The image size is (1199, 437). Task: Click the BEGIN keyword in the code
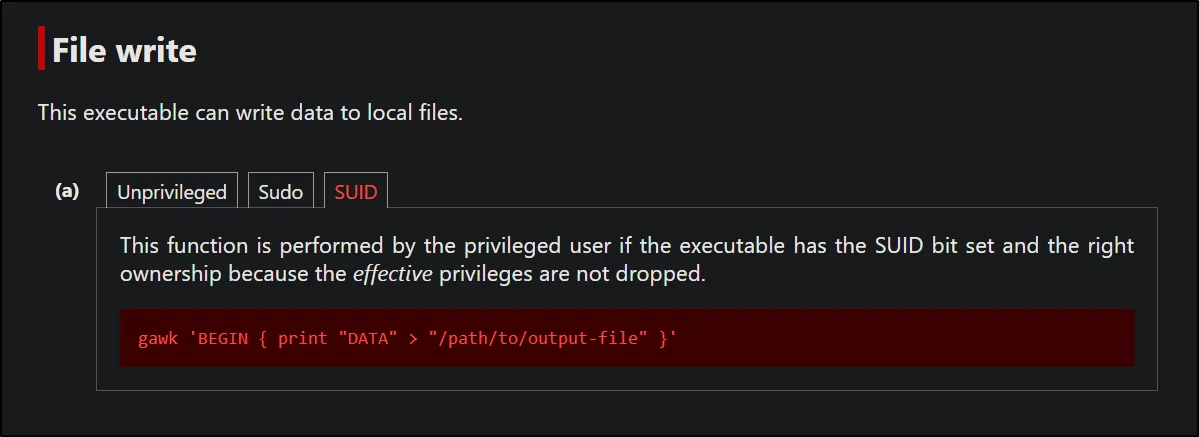tap(223, 338)
